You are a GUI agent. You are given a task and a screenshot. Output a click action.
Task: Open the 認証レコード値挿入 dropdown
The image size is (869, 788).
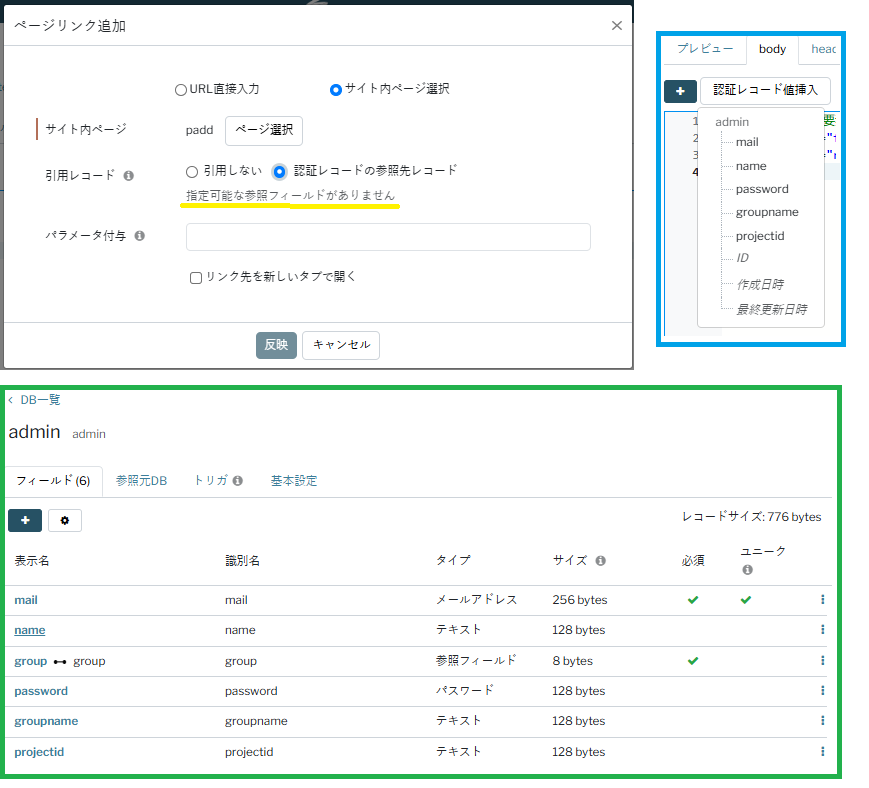pos(765,90)
